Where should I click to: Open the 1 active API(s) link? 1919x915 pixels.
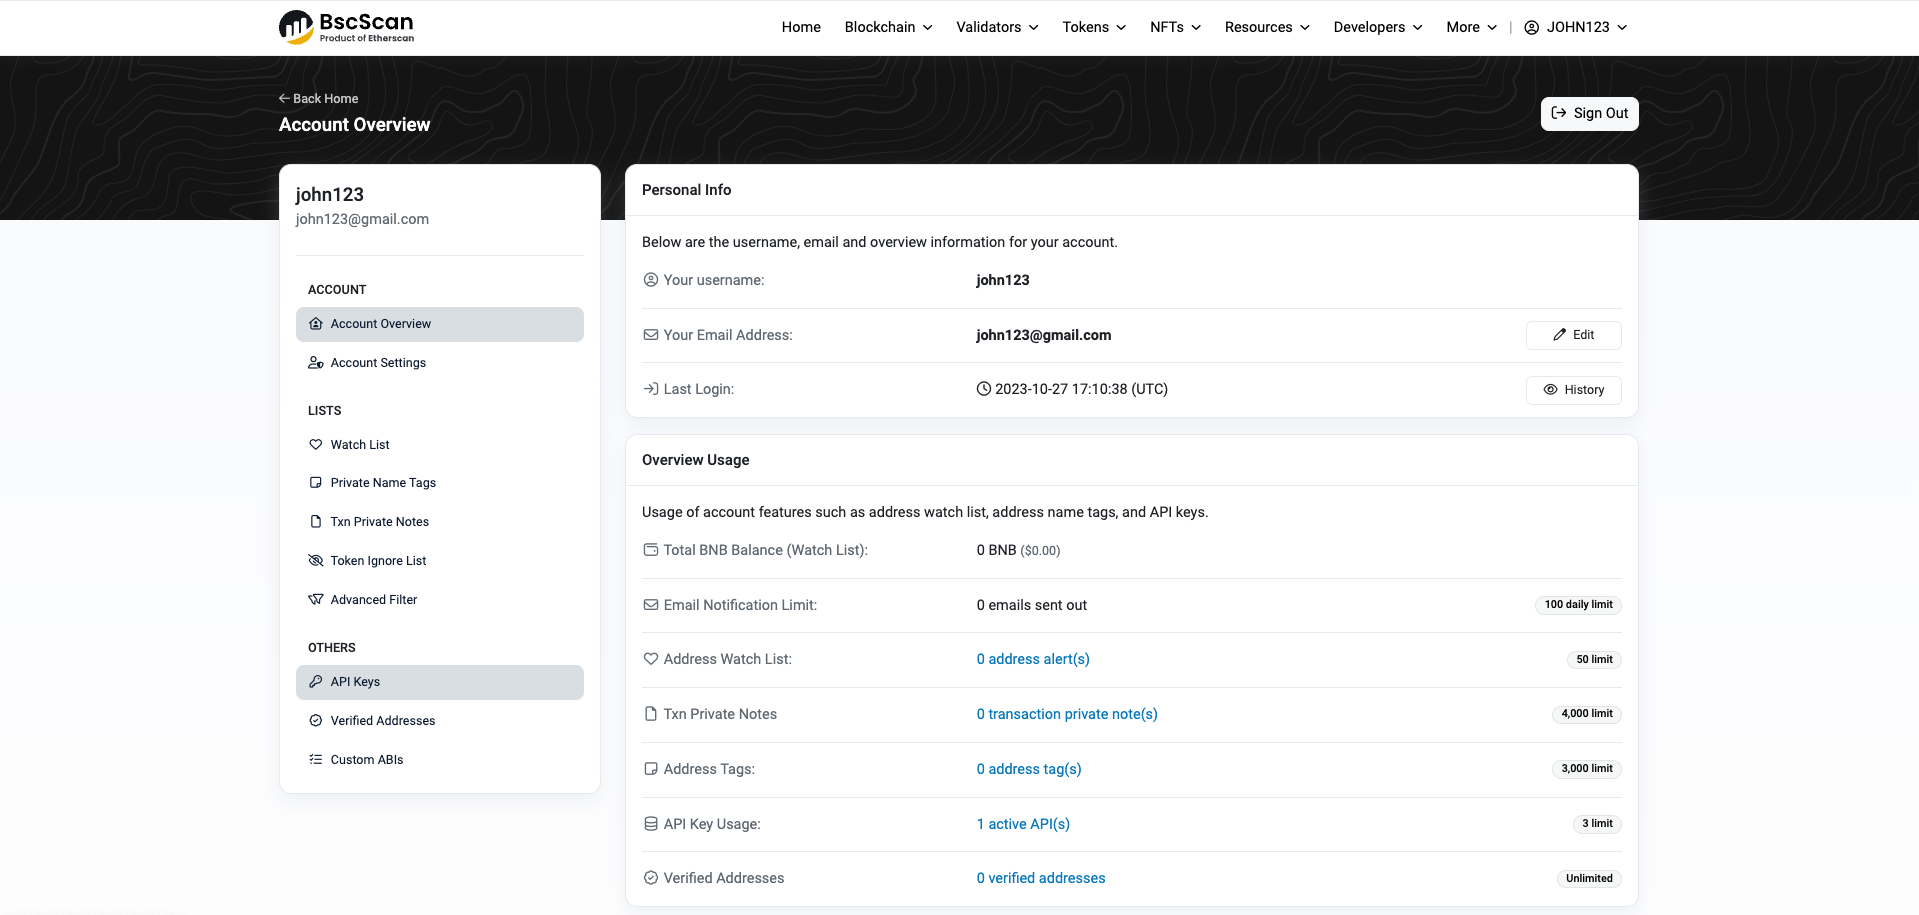point(1023,824)
